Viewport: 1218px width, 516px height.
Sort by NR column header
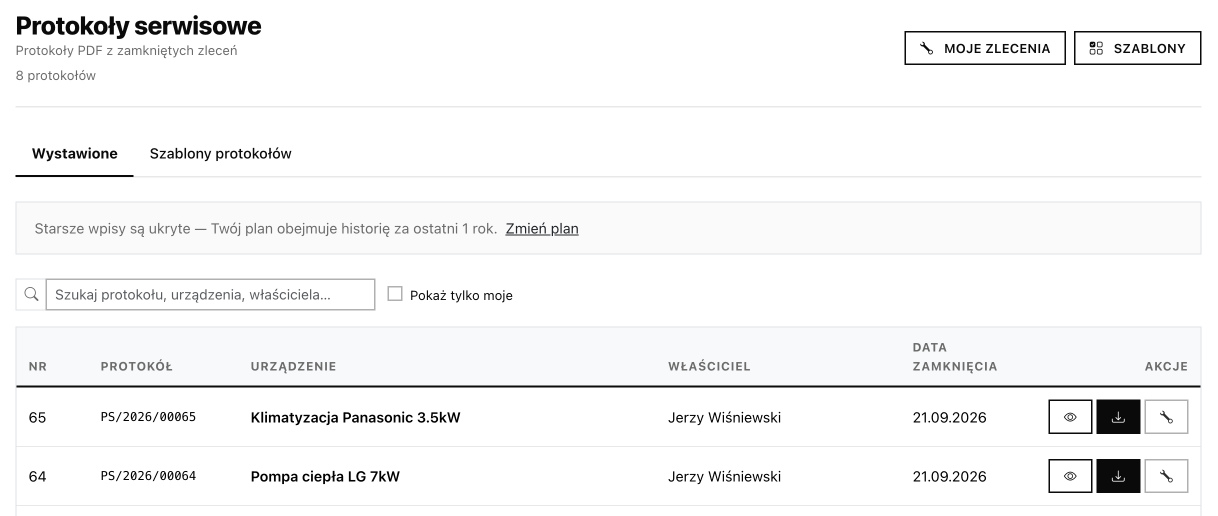pos(38,367)
